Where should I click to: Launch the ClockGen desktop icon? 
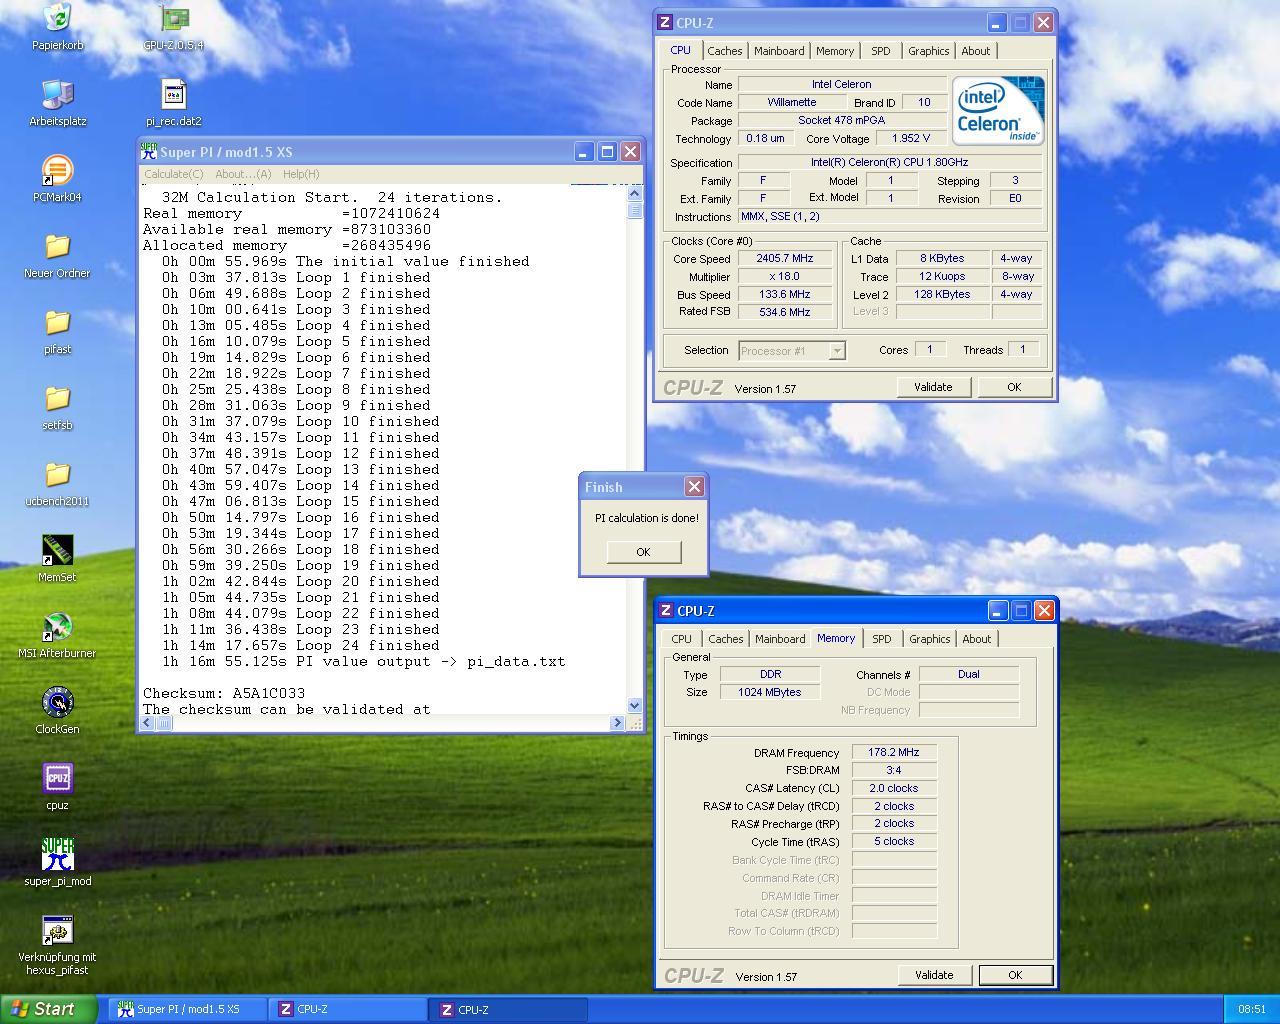57,702
